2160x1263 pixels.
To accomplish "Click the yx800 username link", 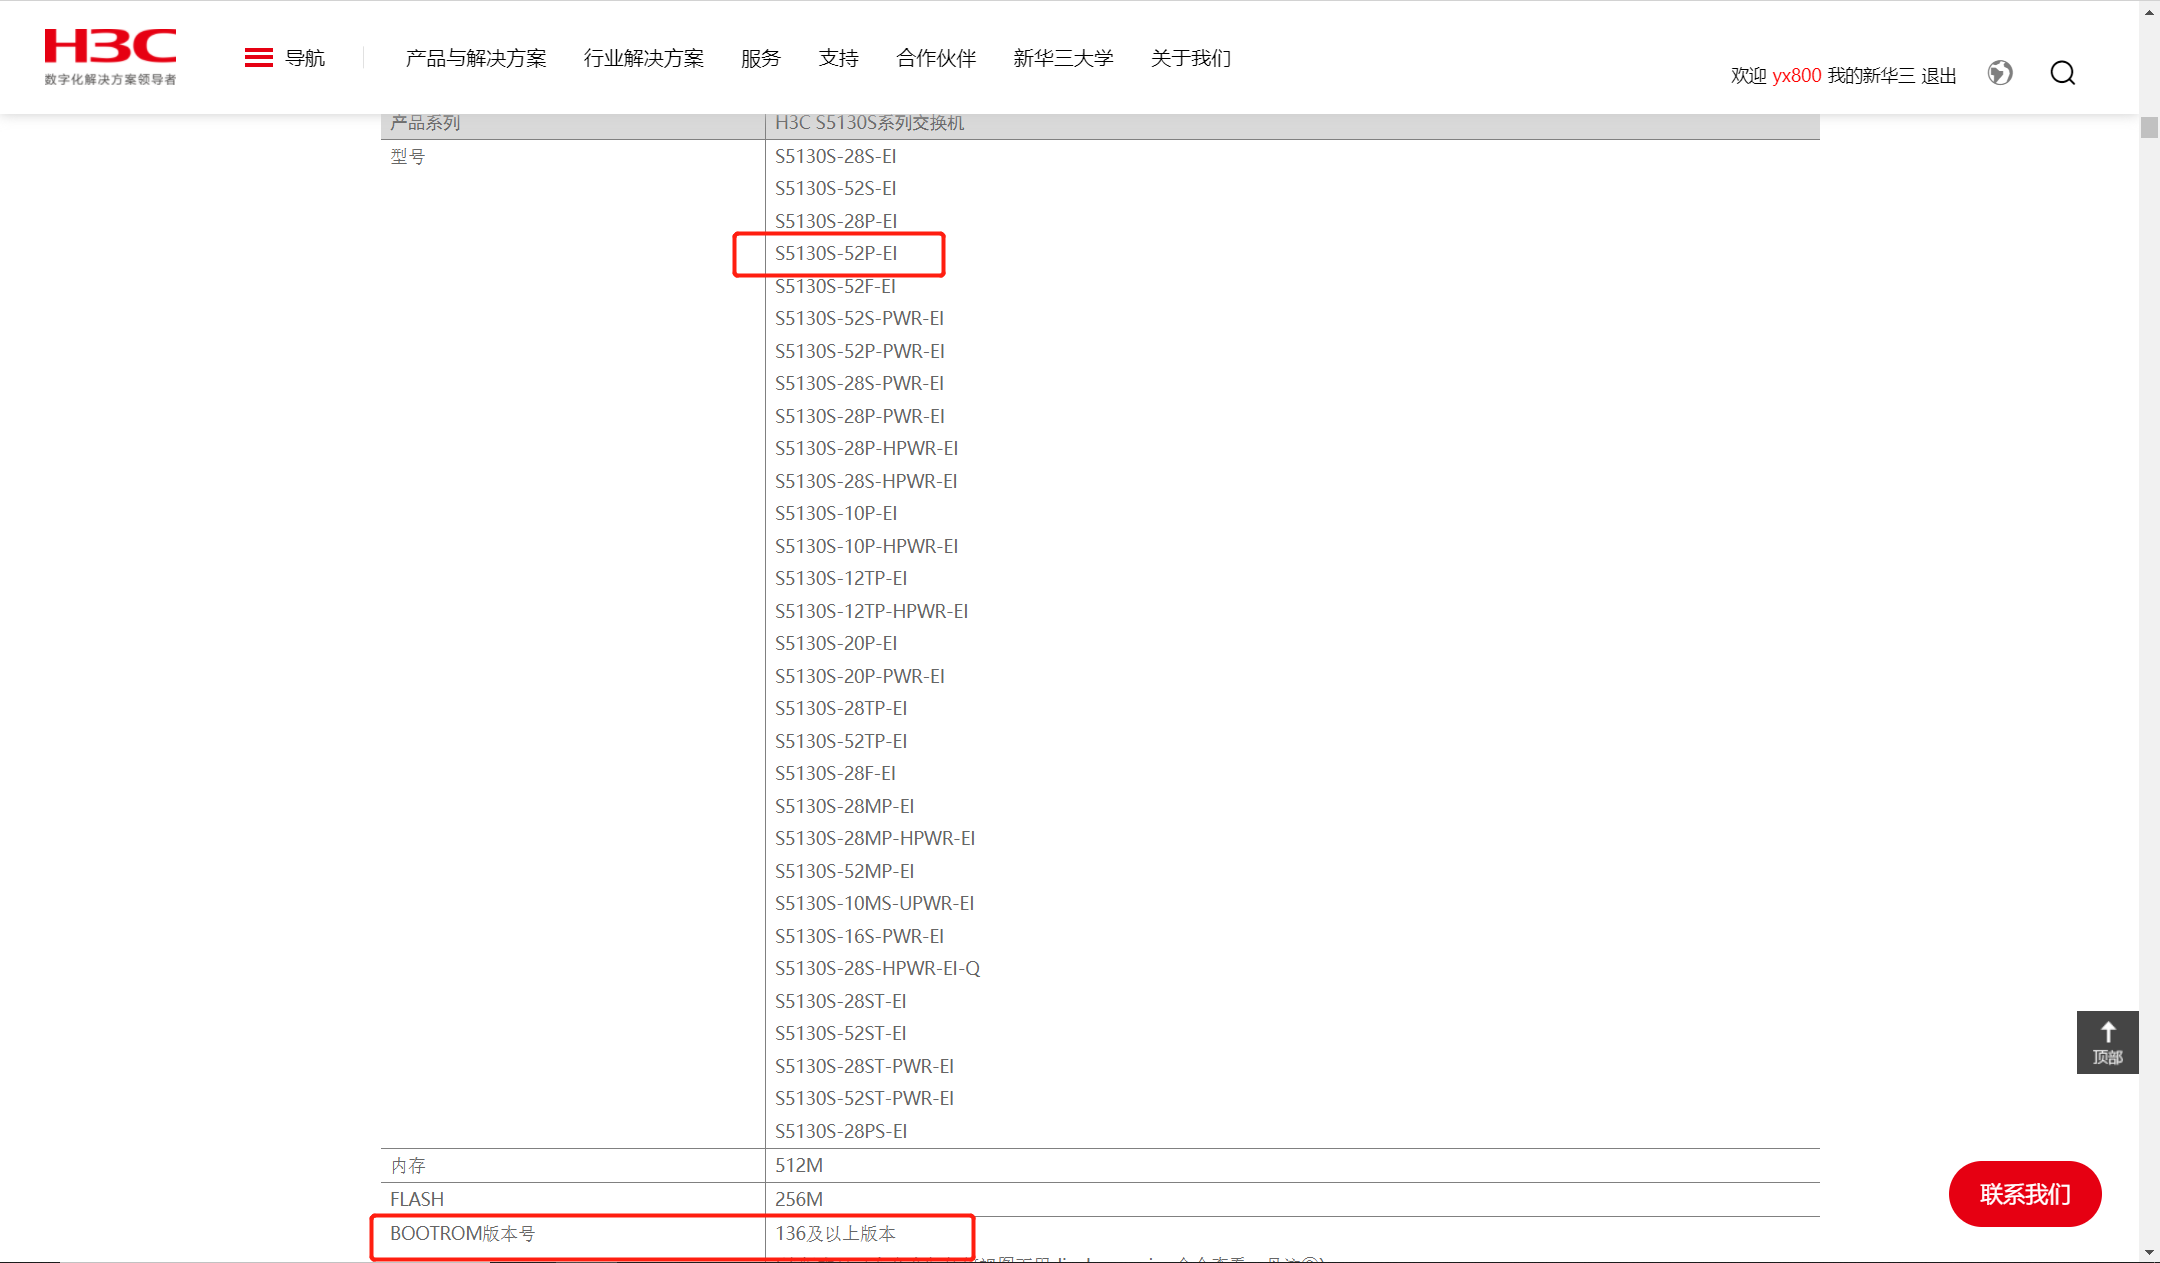I will click(1796, 76).
